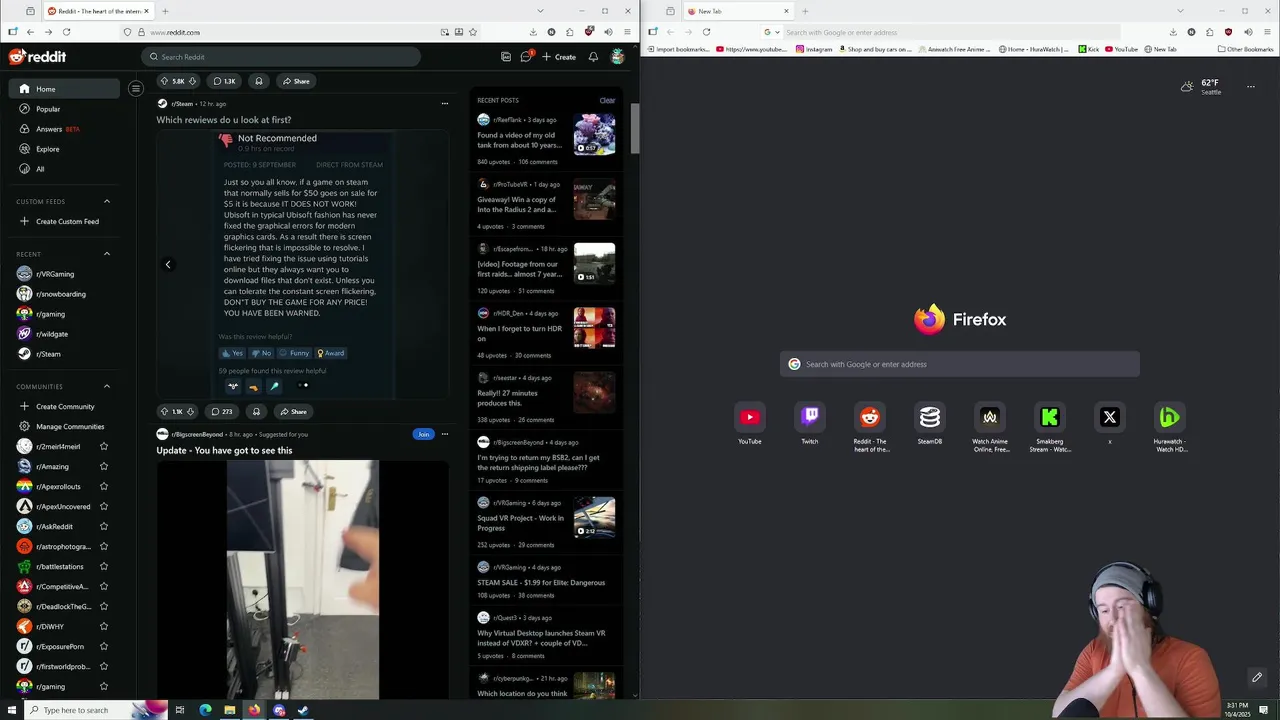
Task: Click the Reddit logo in header
Action: point(37,57)
